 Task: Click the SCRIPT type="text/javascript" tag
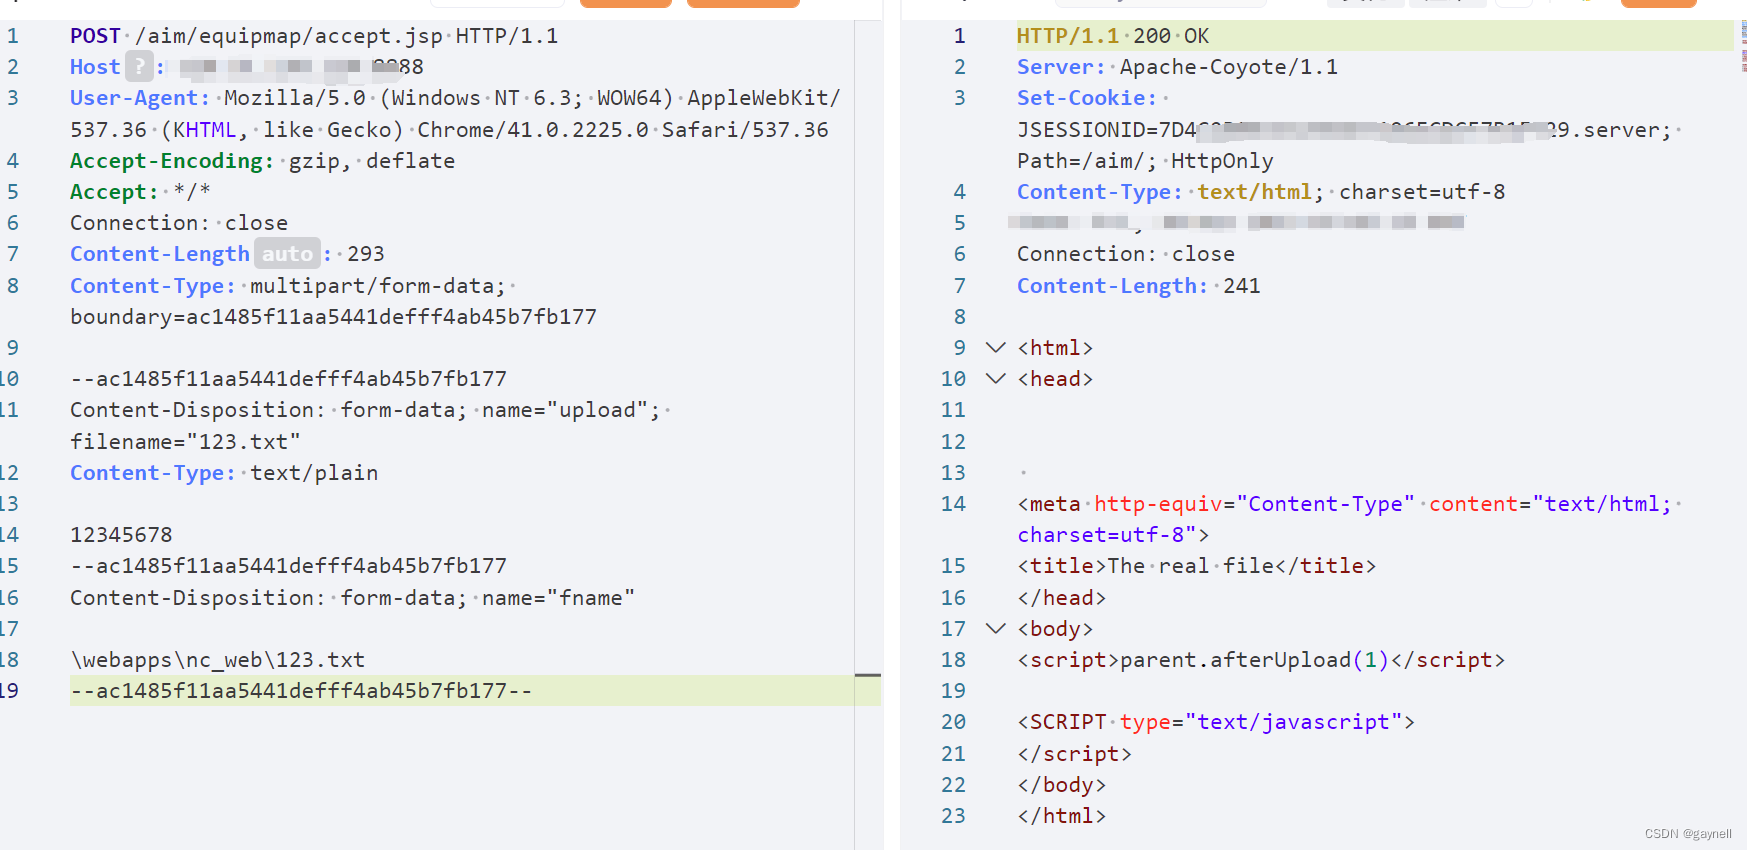(x=1216, y=722)
